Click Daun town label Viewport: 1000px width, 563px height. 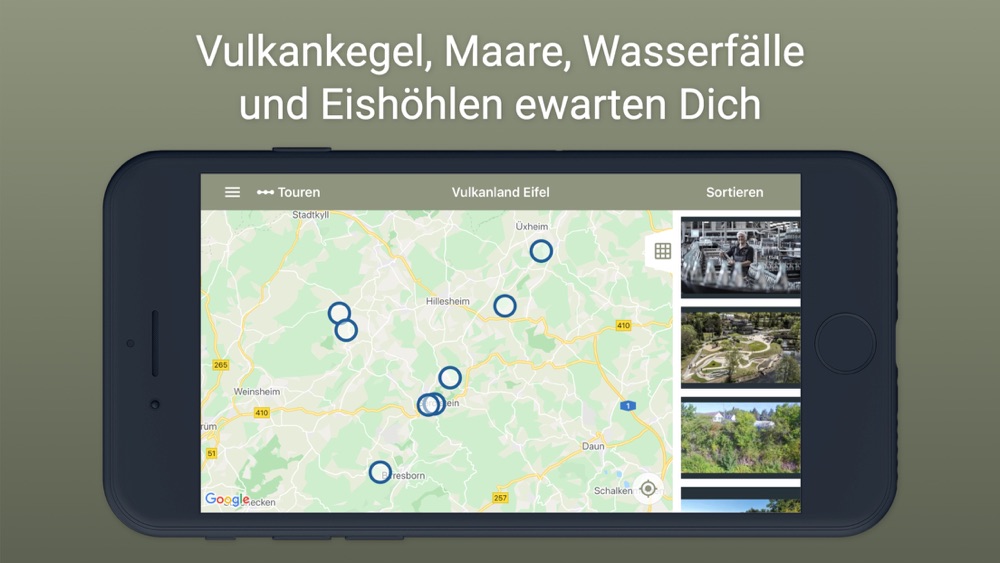(592, 446)
